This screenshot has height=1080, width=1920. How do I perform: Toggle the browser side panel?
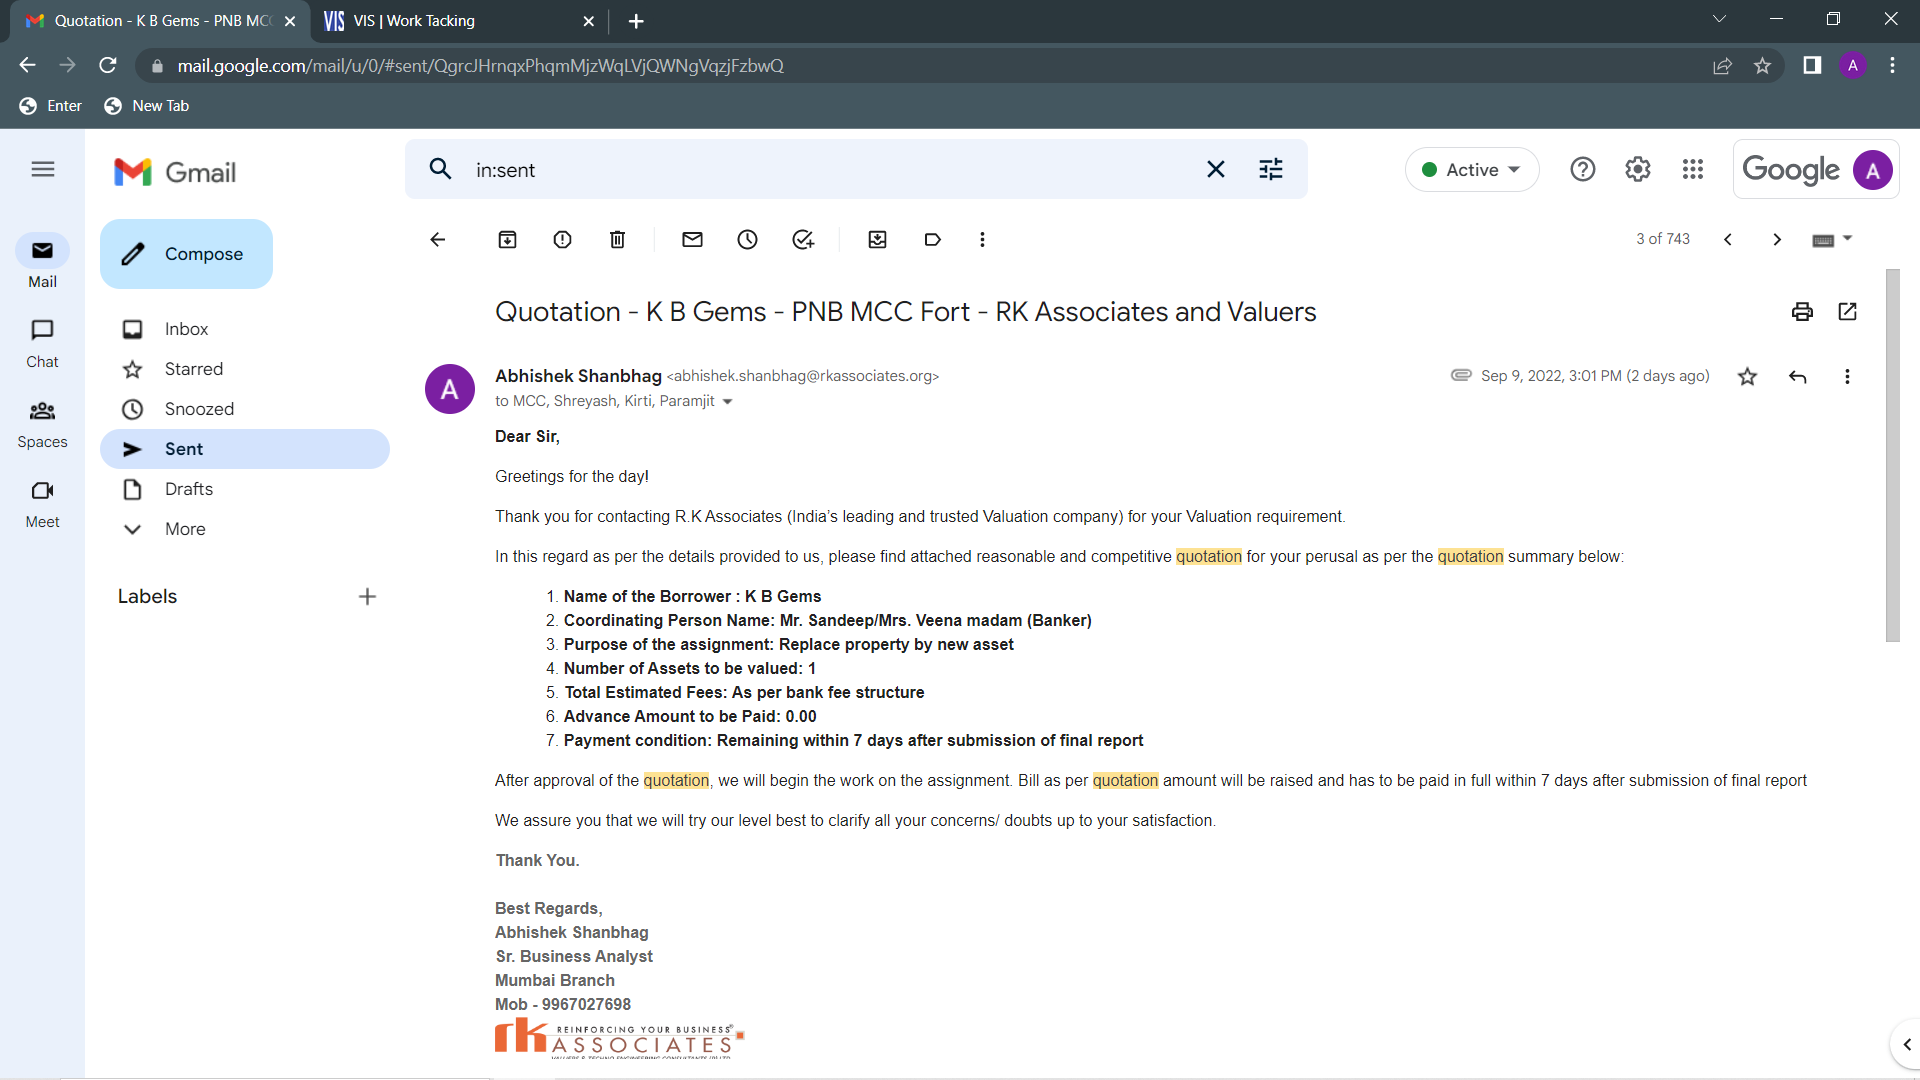coord(1811,65)
